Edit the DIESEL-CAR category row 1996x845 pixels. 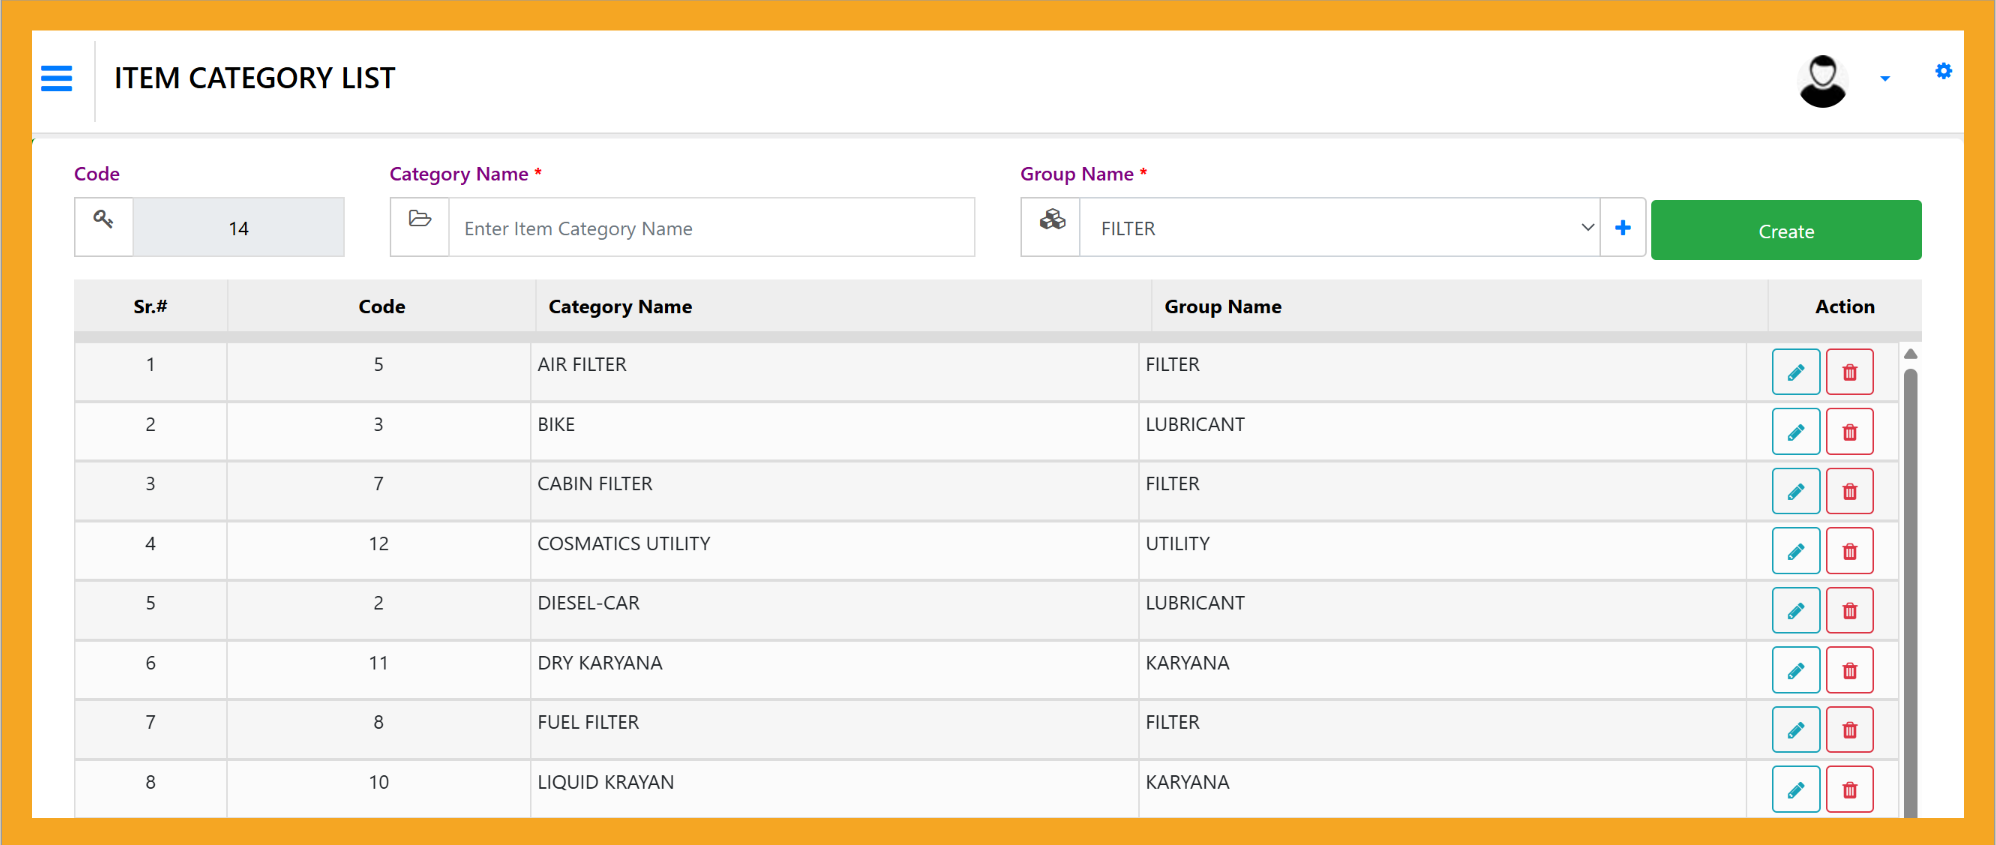[1795, 611]
